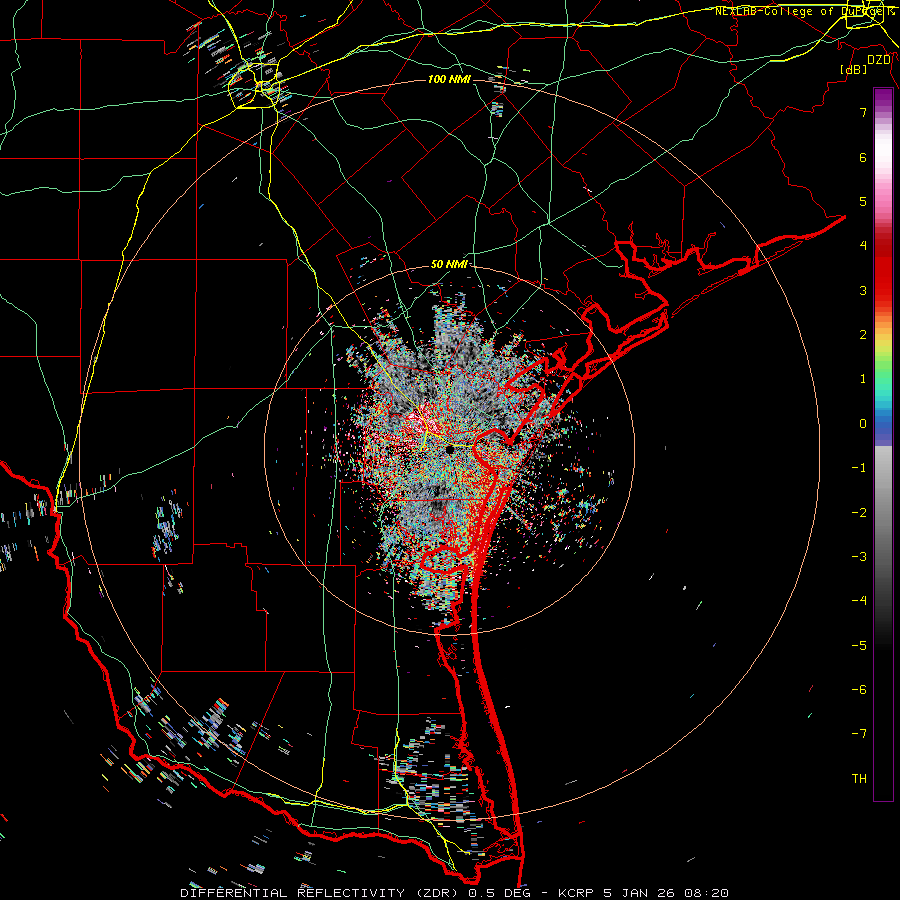Click the 100 NMI range ring label

(449, 79)
